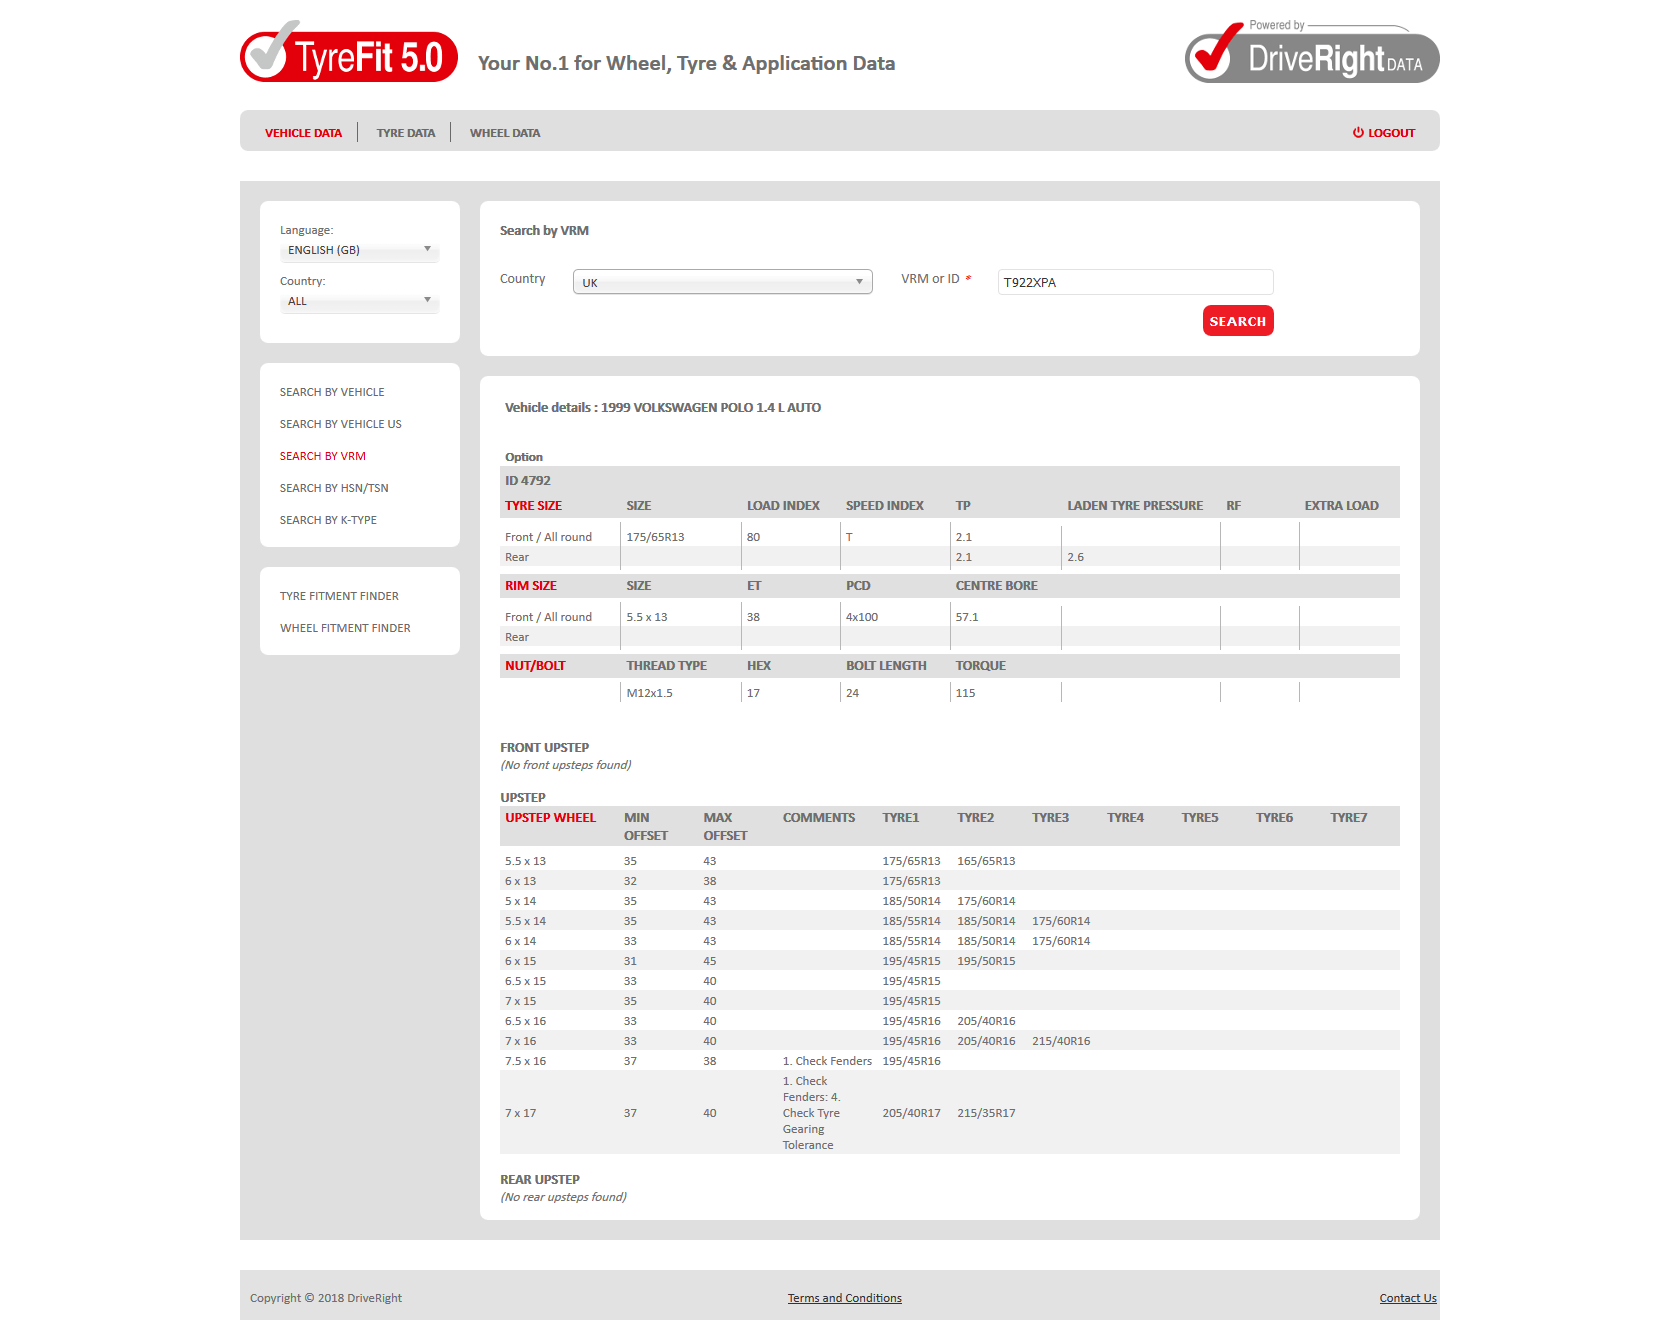Open the VEHICLE DATA menu
This screenshot has height=1324, width=1680.
[302, 132]
